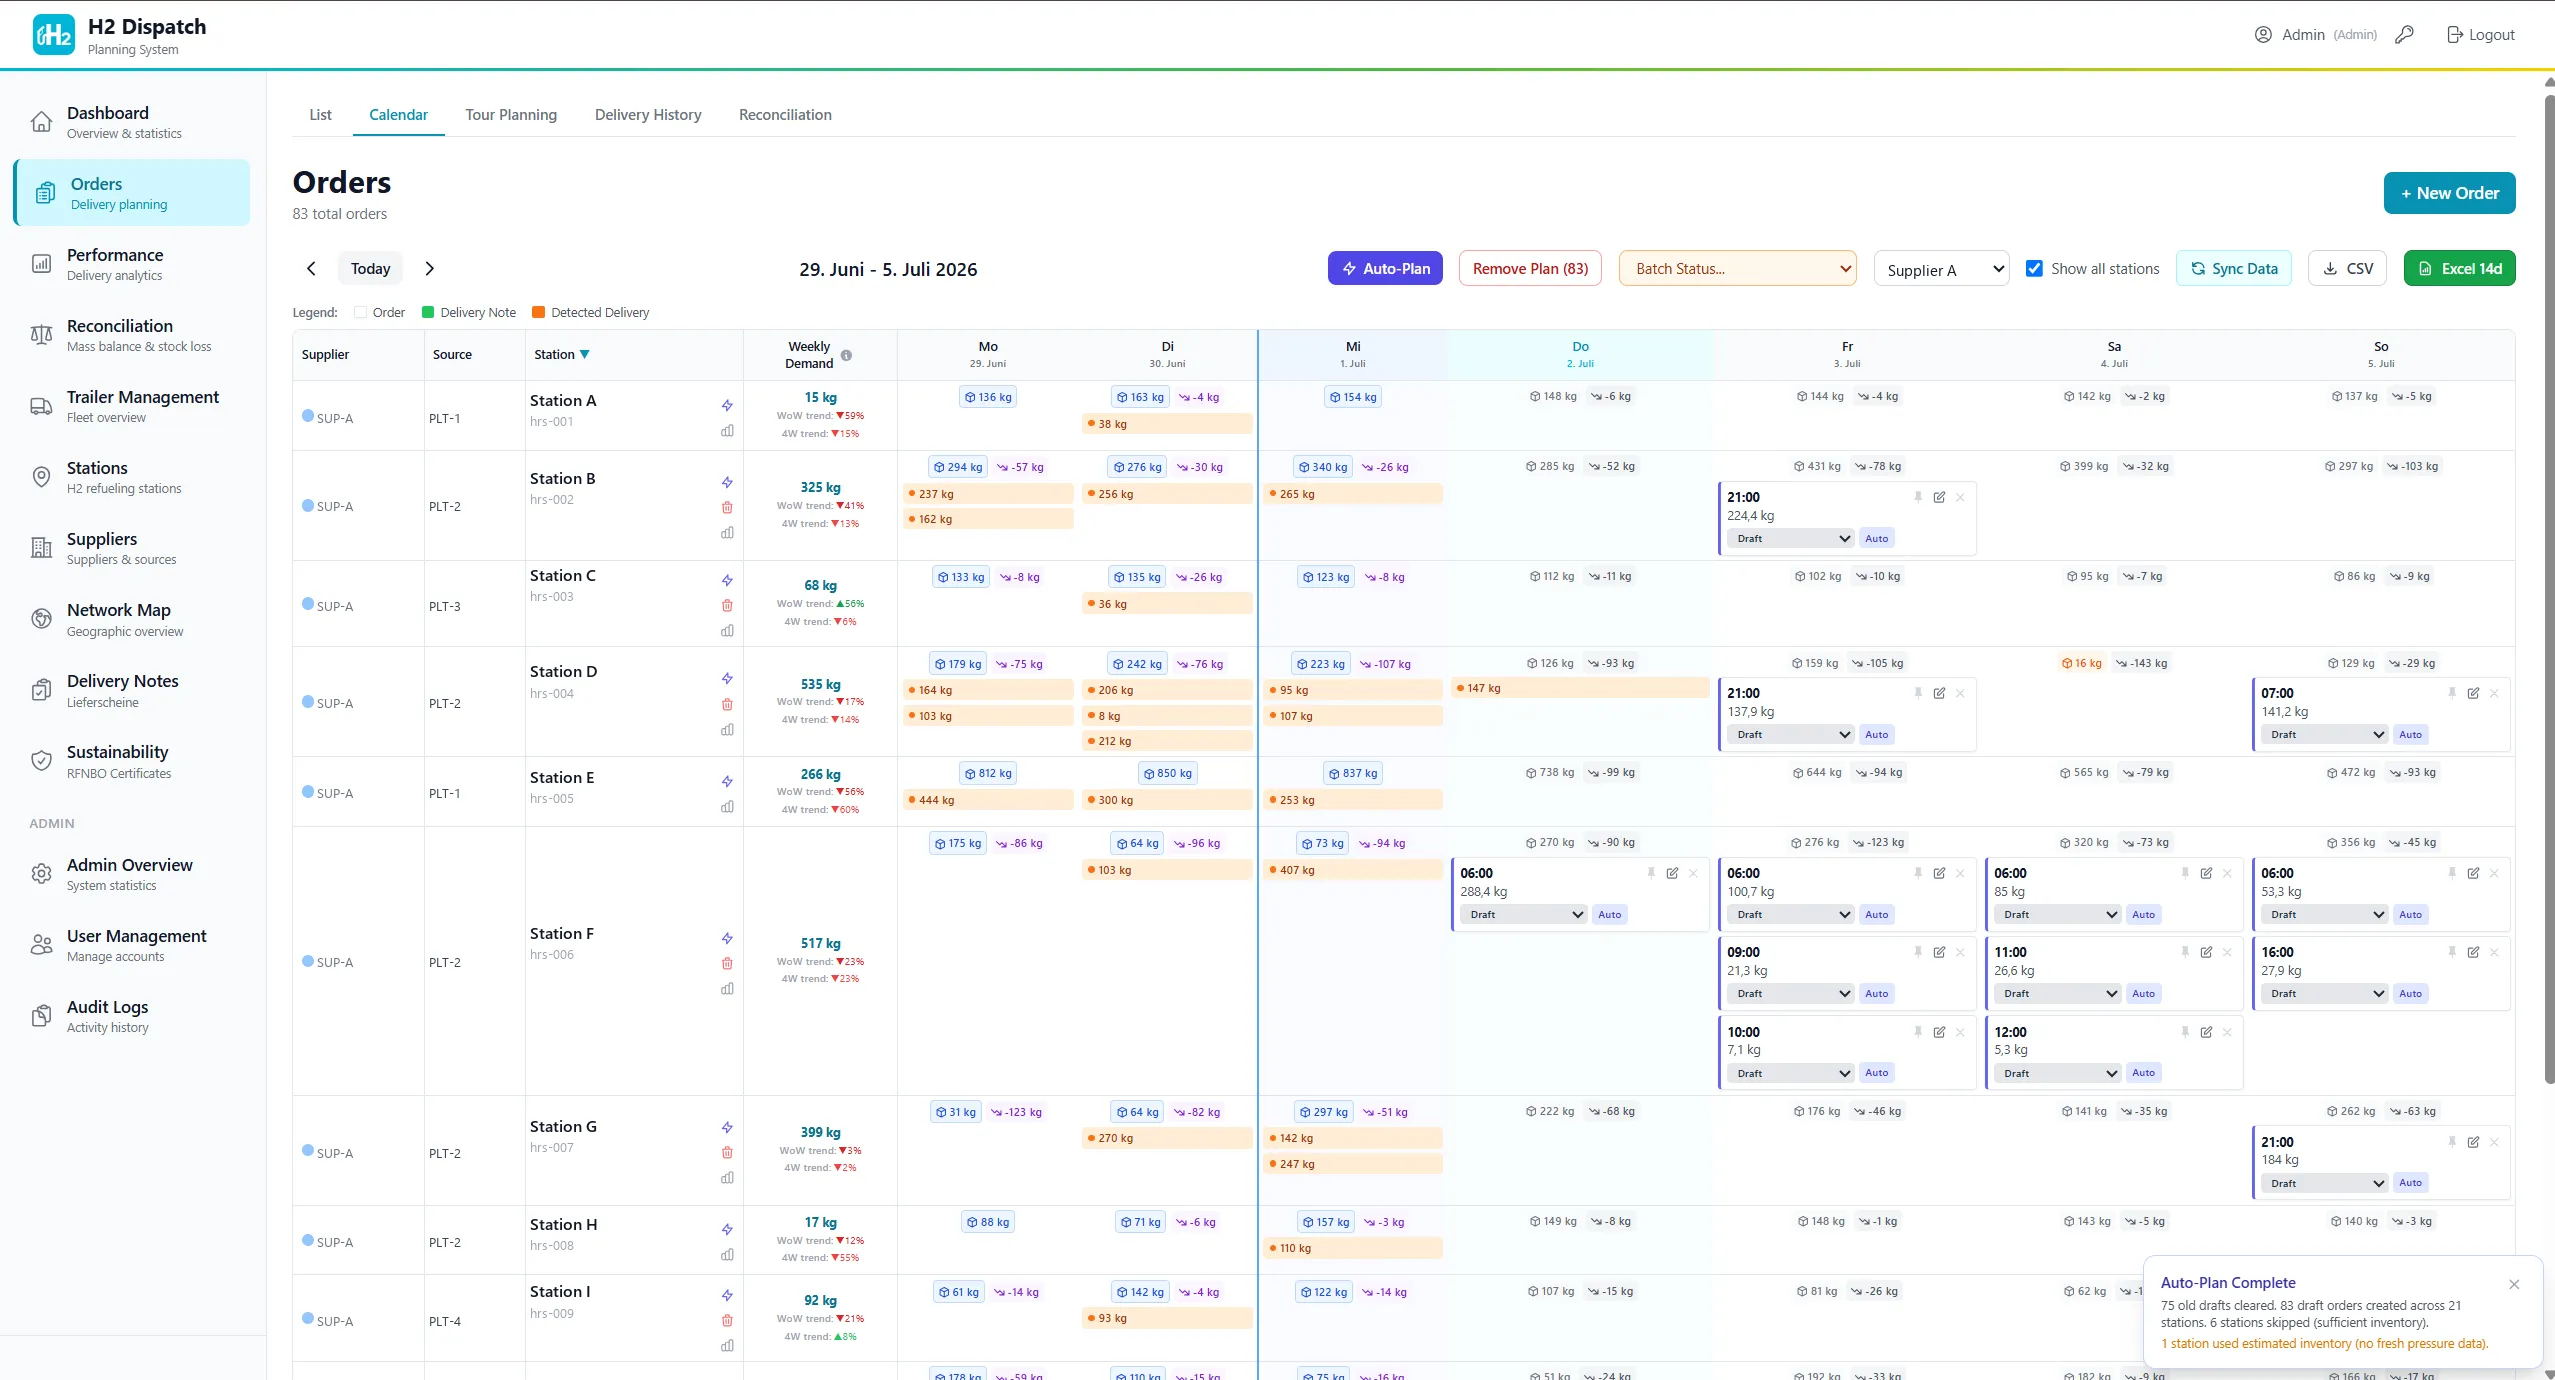
Task: Click Remove Plan (83) button
Action: (x=1530, y=268)
